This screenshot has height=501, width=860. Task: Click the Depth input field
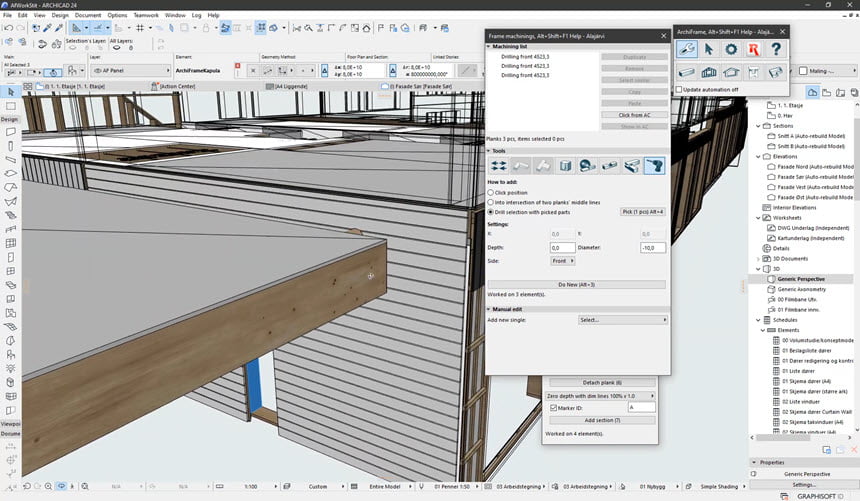click(563, 247)
